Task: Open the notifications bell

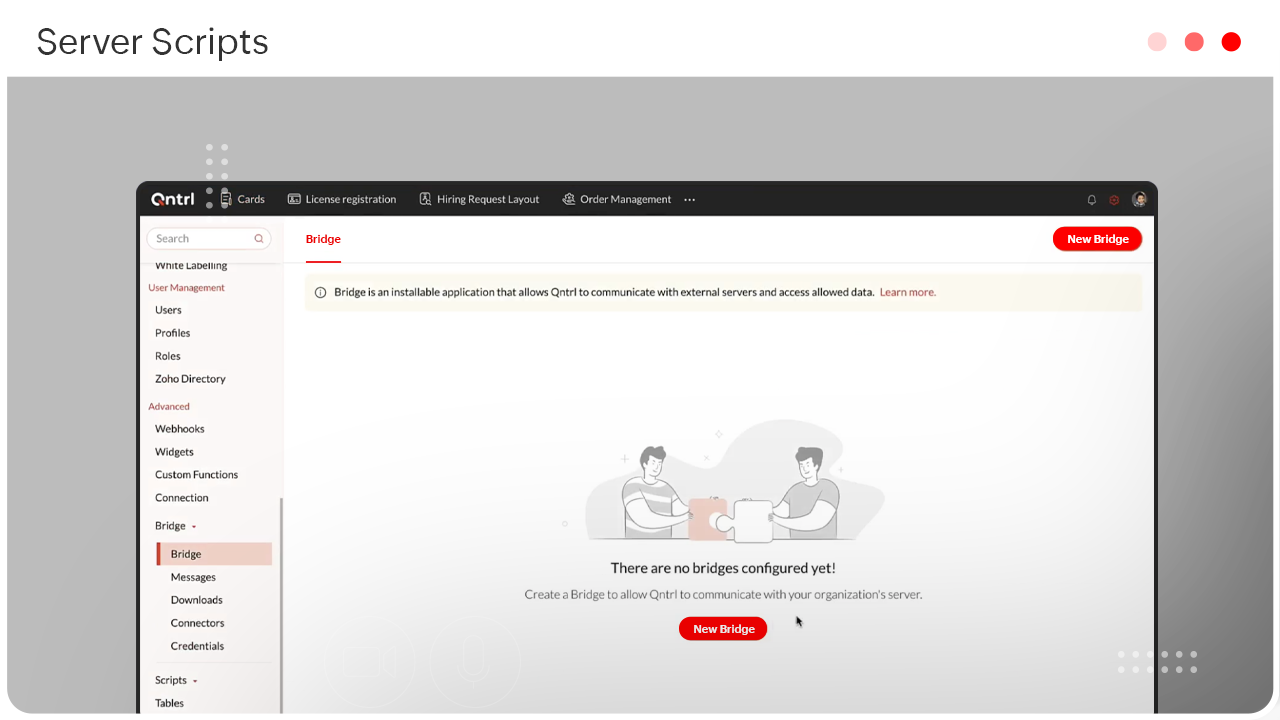Action: point(1092,200)
